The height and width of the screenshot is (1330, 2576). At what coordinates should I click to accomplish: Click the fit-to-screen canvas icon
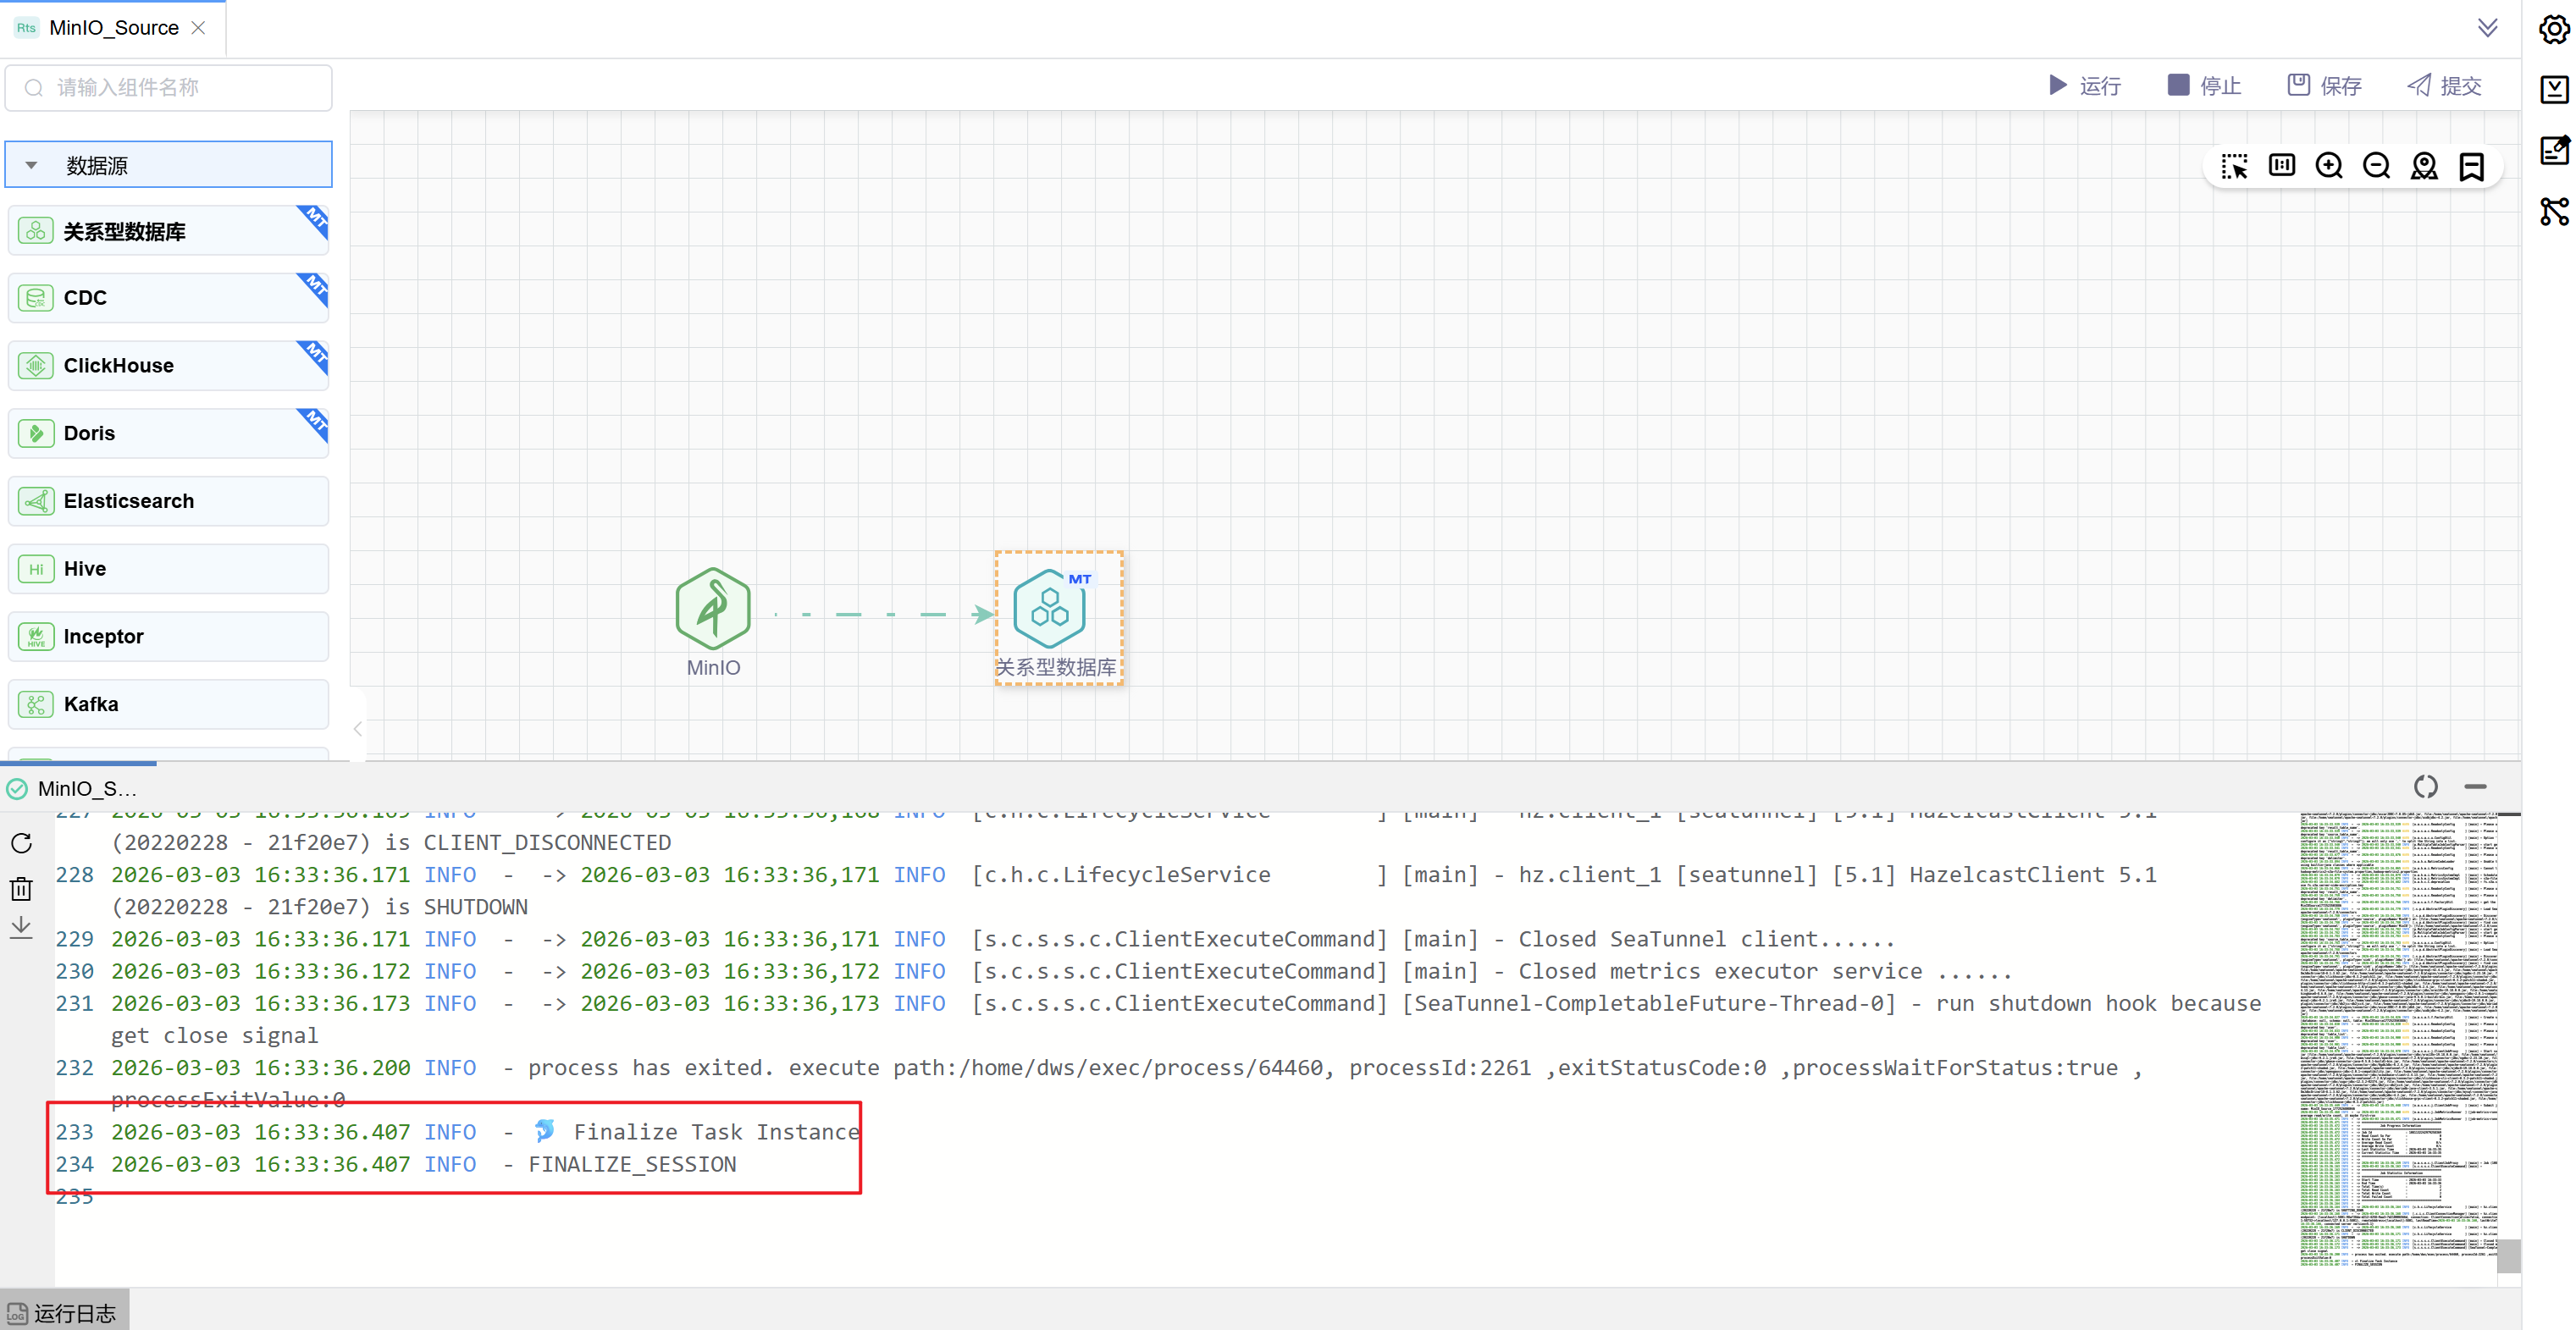click(x=2281, y=166)
